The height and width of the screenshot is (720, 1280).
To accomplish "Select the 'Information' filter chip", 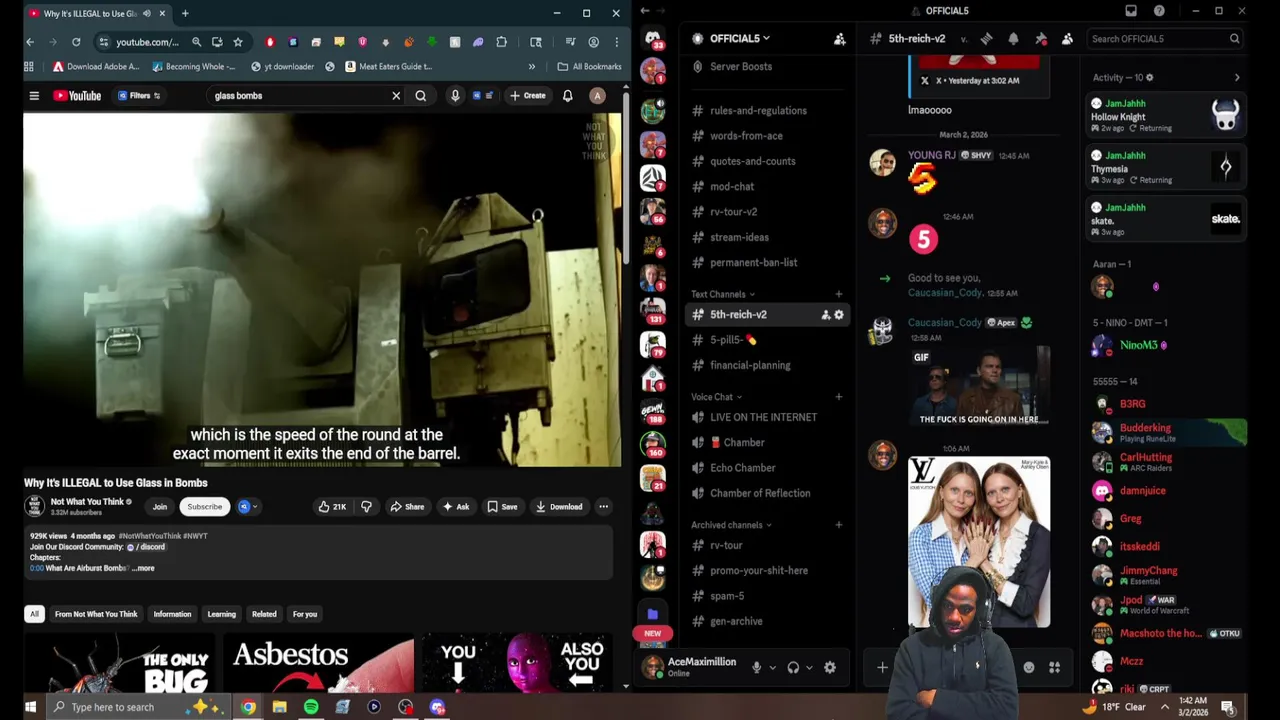I will tap(172, 614).
